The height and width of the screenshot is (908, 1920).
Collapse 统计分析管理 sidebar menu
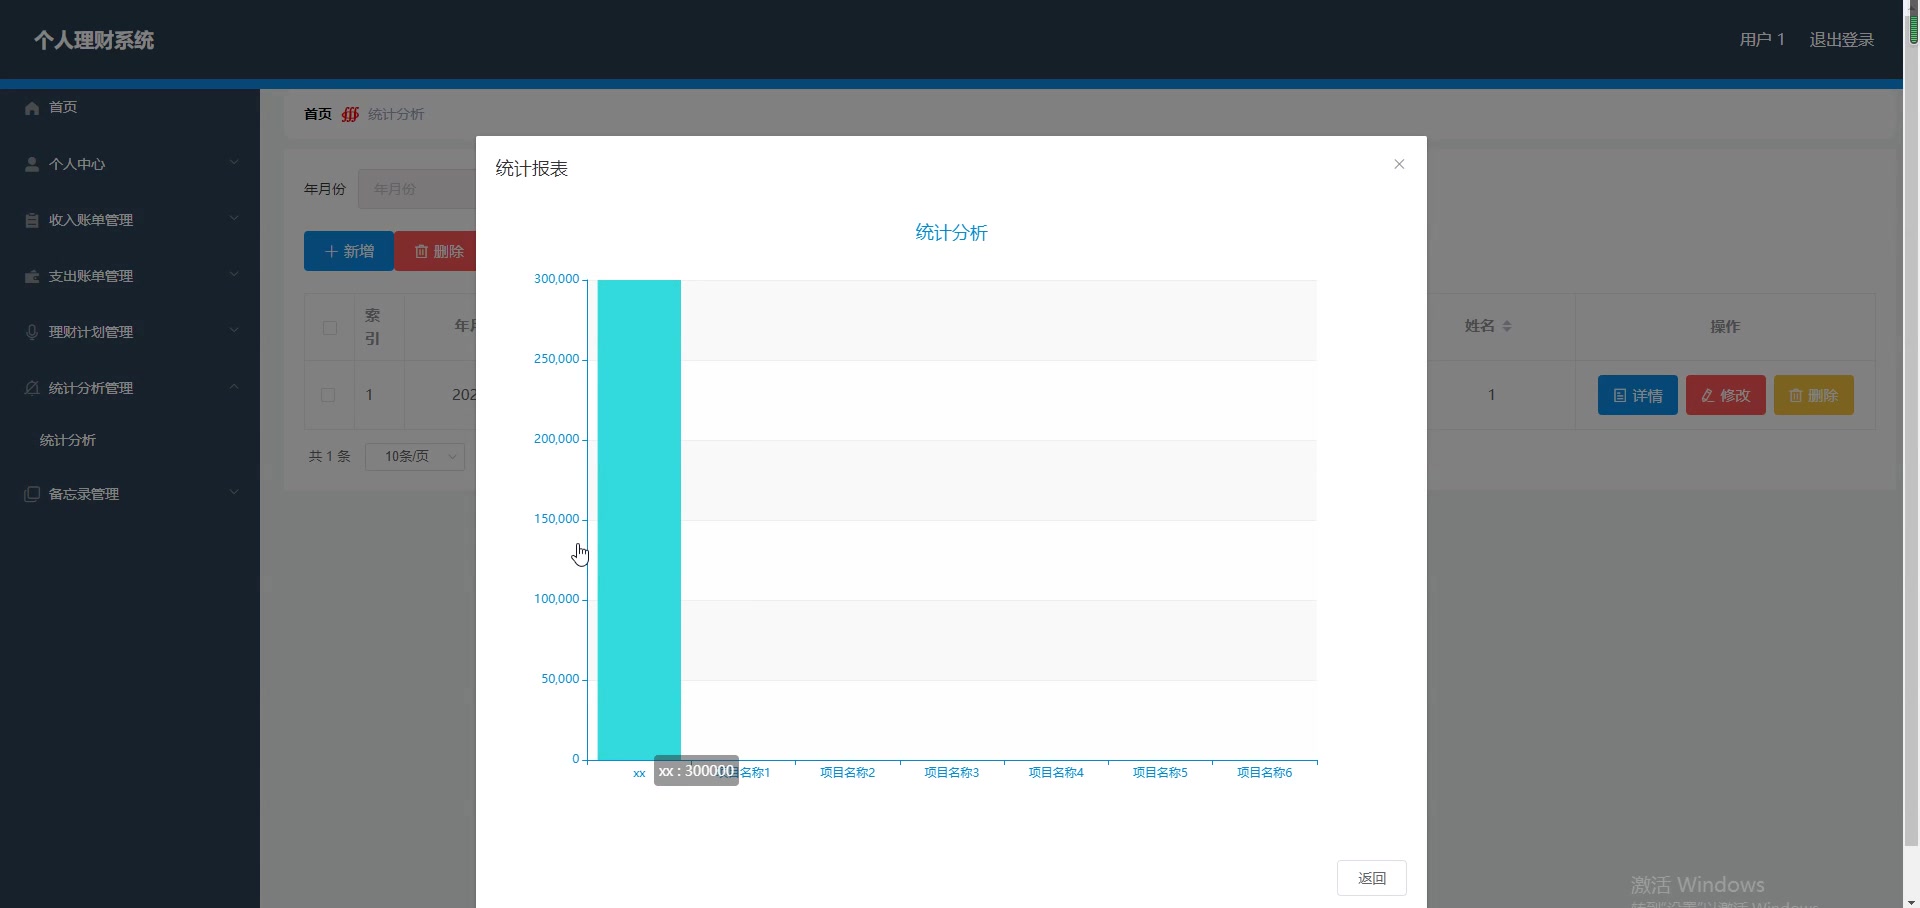(x=130, y=388)
